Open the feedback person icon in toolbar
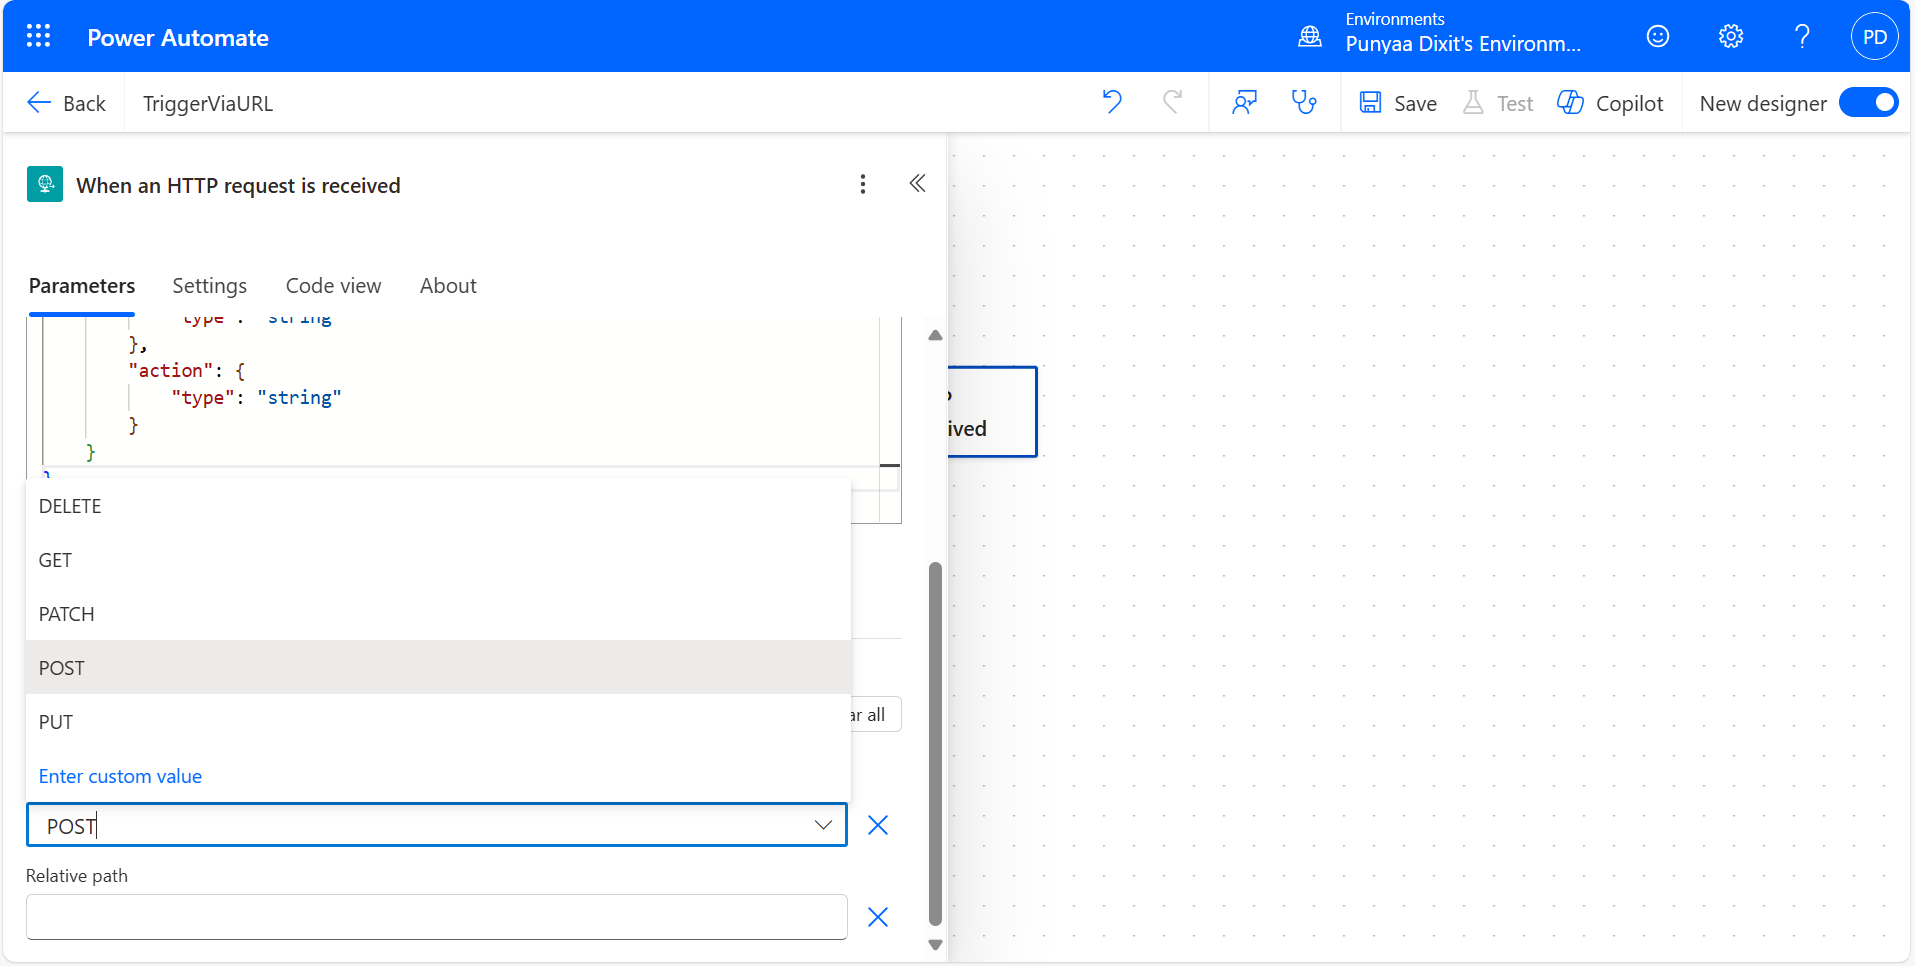This screenshot has width=1915, height=966. [1244, 102]
